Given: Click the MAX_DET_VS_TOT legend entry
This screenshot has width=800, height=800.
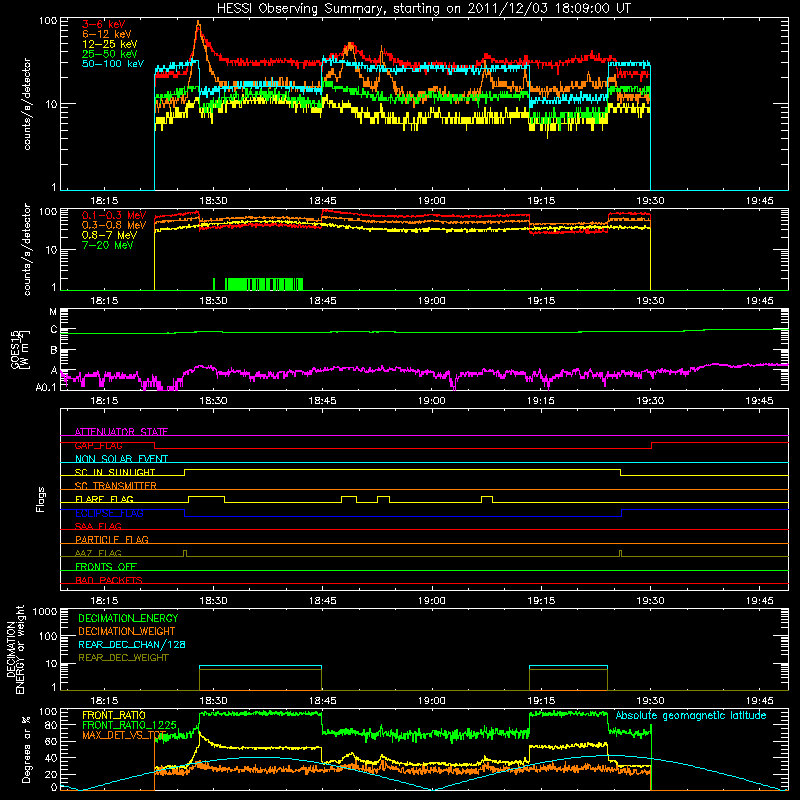Looking at the screenshot, I should 124,735.
